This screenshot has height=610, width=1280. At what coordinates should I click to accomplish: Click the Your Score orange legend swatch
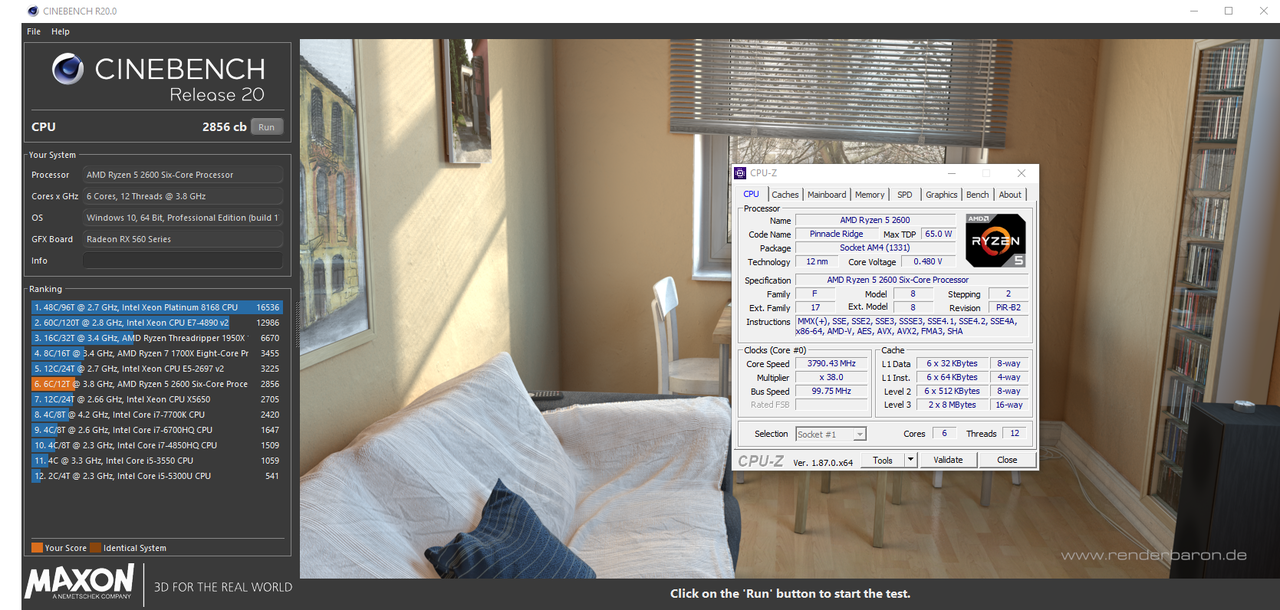click(x=37, y=548)
